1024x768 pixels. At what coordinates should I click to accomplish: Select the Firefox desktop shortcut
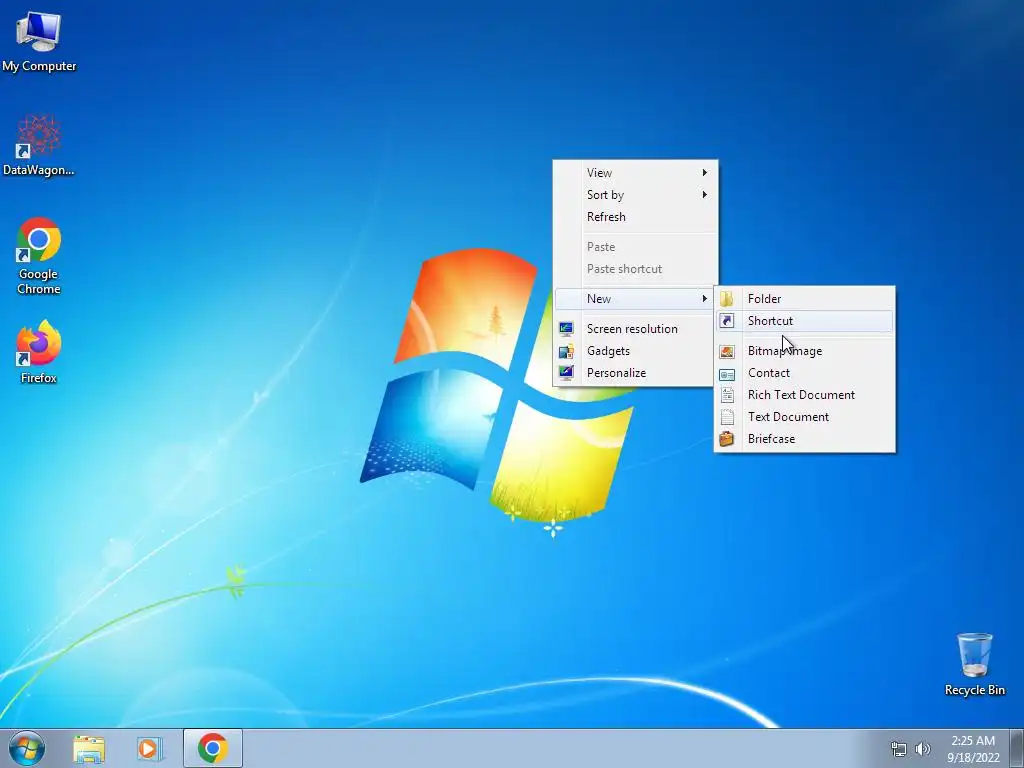pos(39,352)
